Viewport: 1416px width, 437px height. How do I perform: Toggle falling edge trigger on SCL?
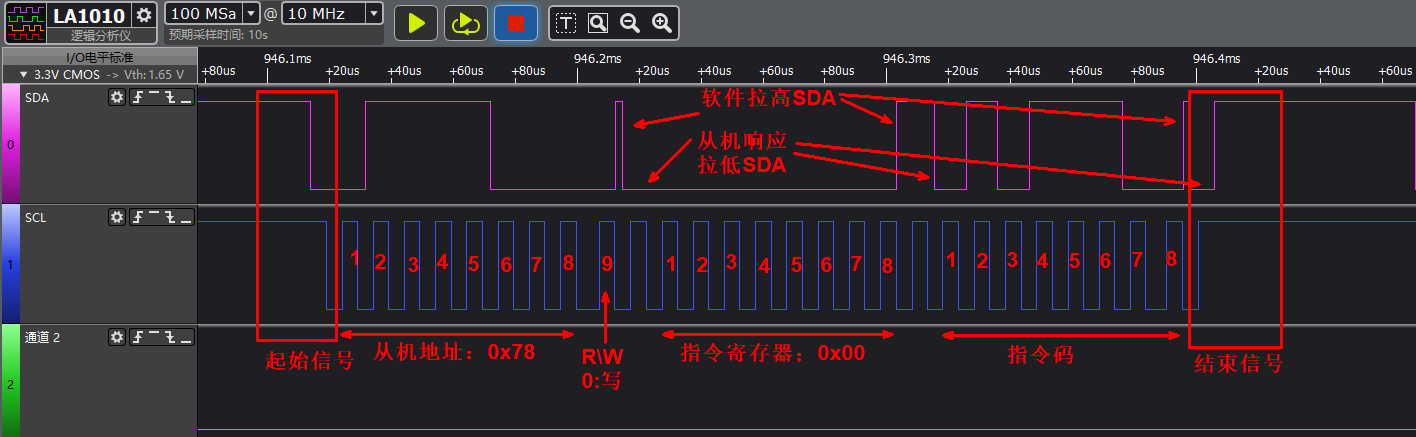pos(170,217)
